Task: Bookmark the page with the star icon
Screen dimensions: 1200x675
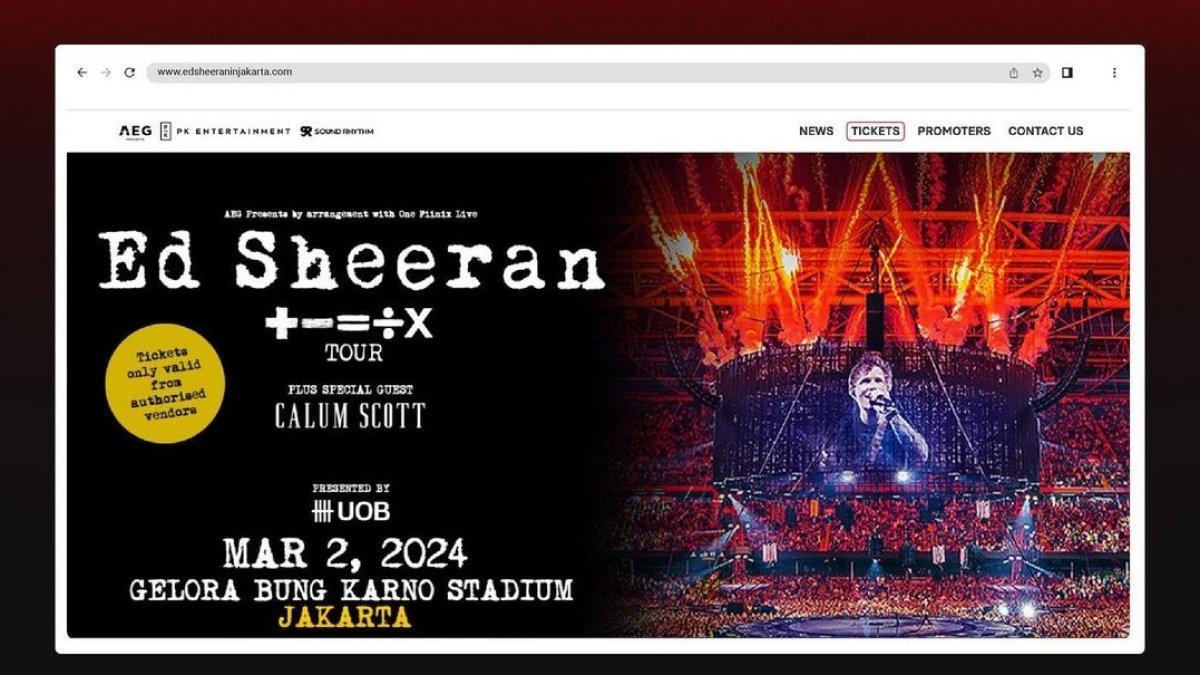Action: pos(1038,72)
